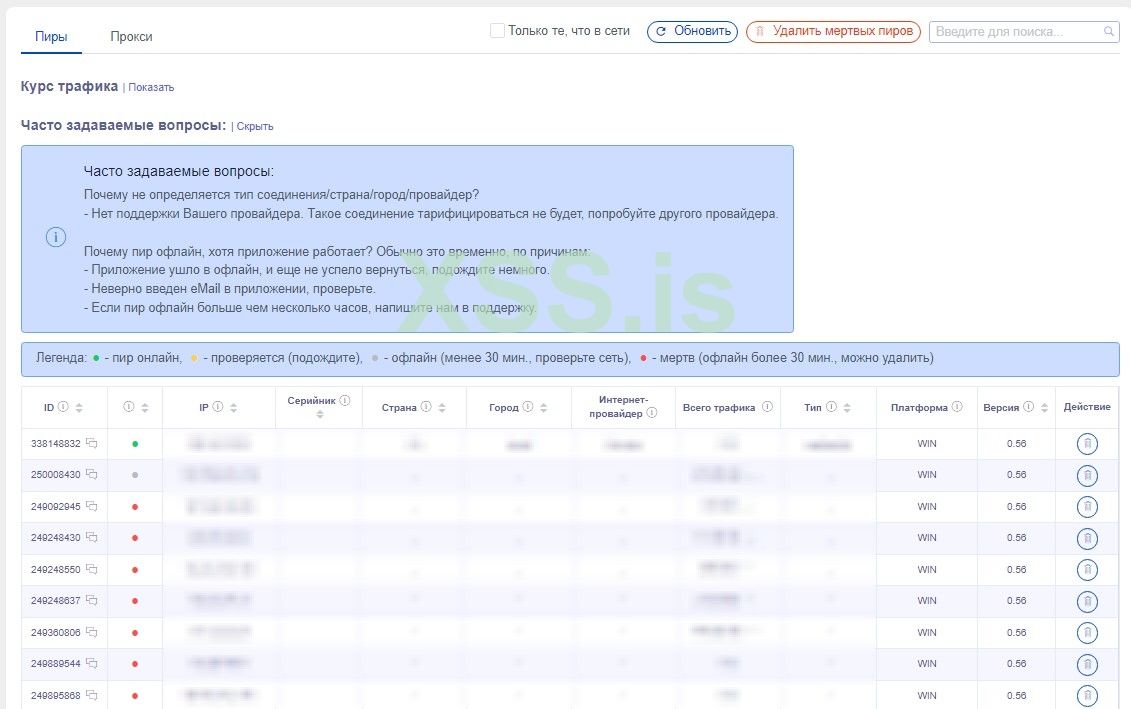Click info icon next to Версия header

click(x=1028, y=407)
